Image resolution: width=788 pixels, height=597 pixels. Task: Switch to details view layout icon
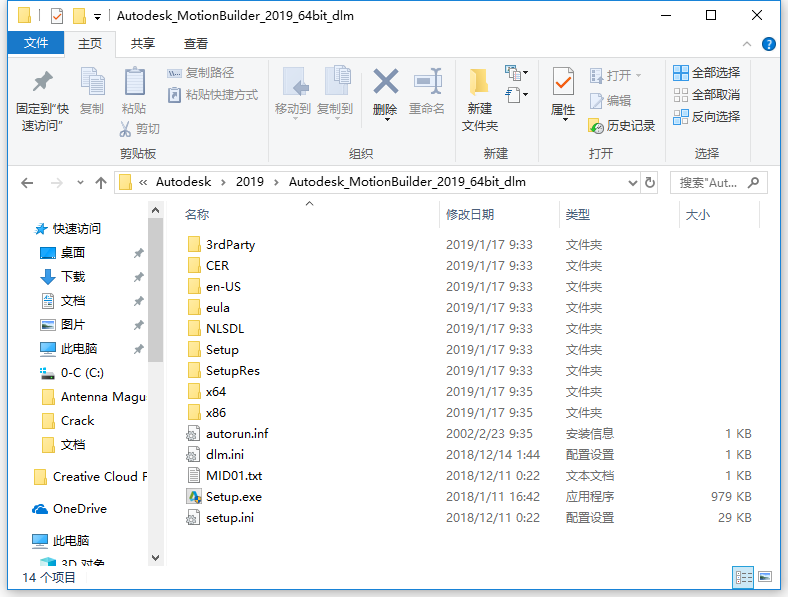tap(743, 577)
